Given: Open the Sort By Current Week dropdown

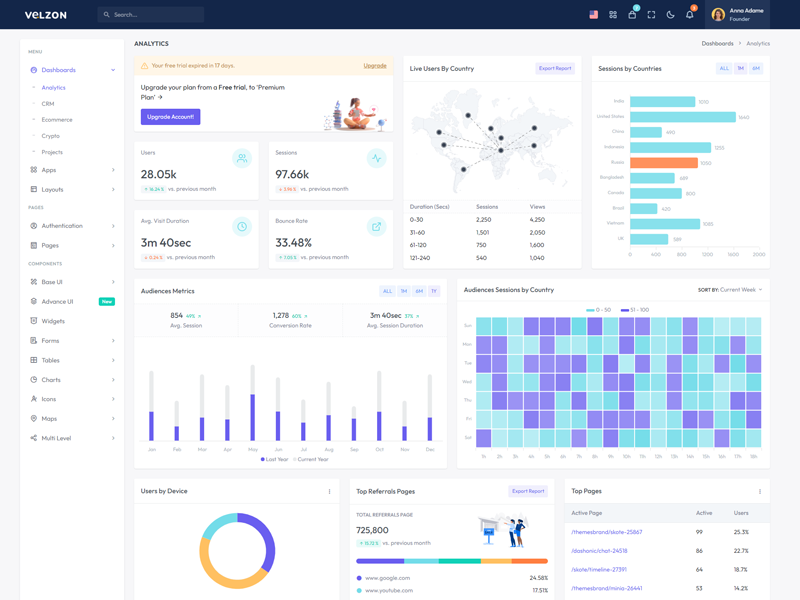Looking at the screenshot, I should click(x=730, y=290).
